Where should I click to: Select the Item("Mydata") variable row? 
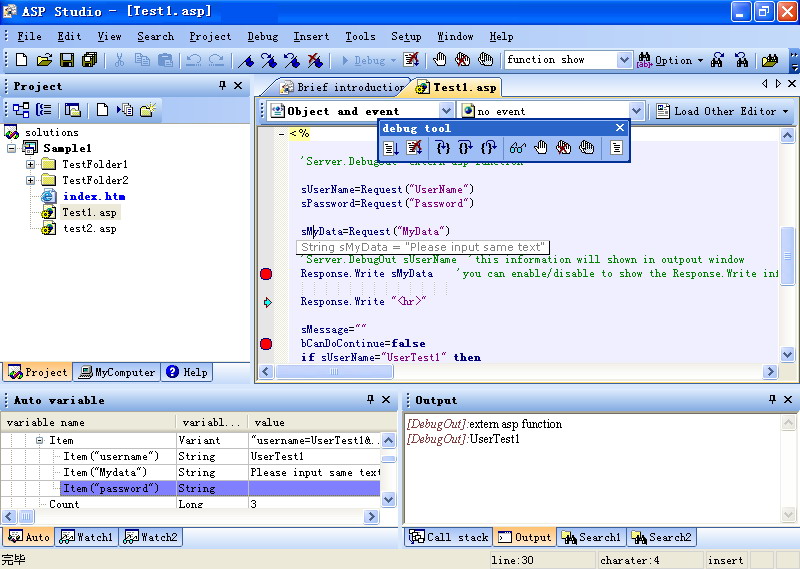[x=105, y=472]
